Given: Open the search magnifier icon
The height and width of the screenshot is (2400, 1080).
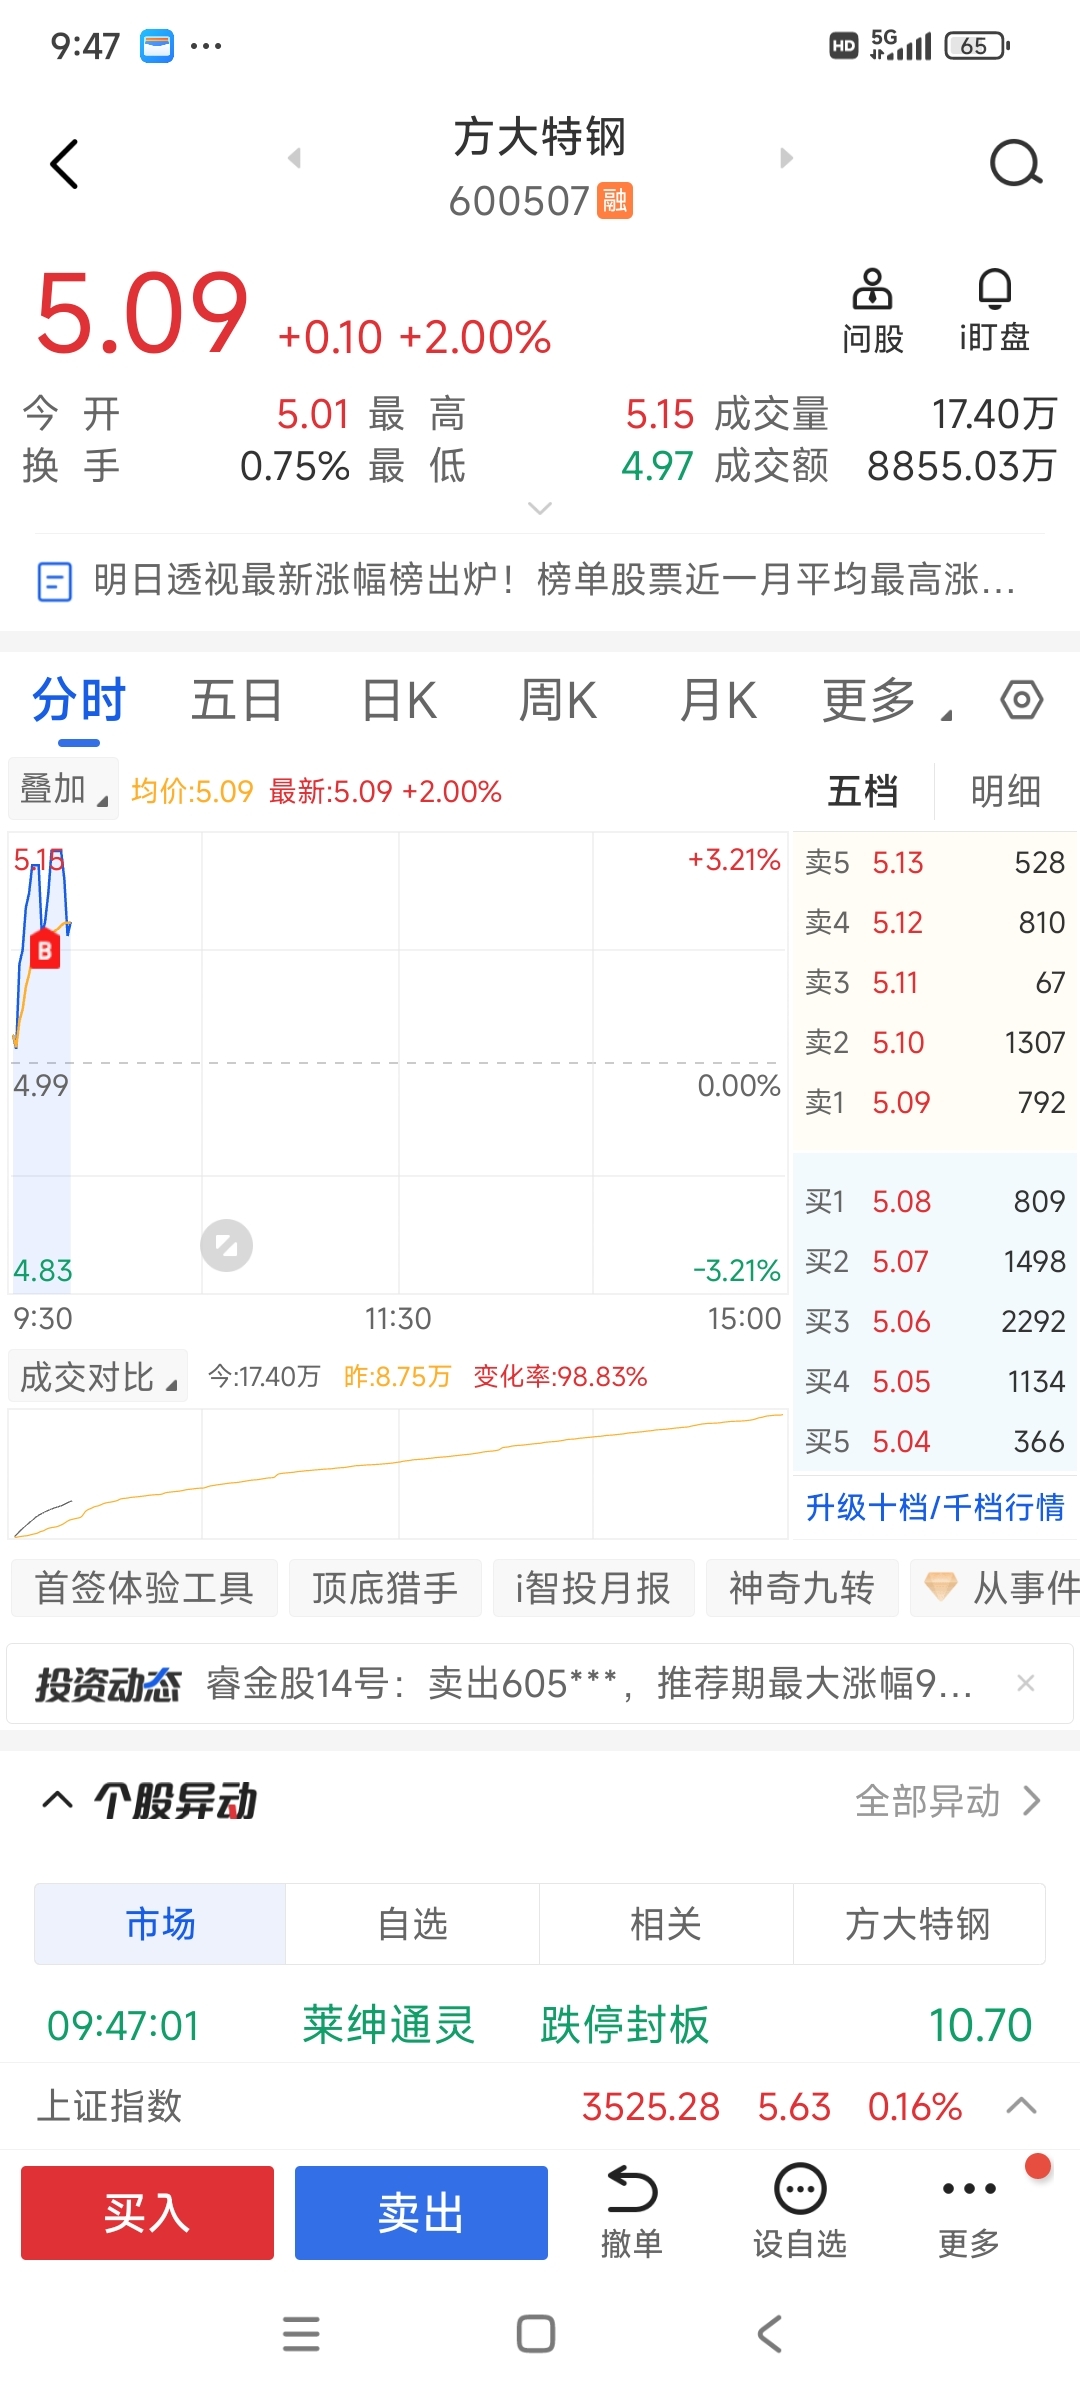Looking at the screenshot, I should point(1016,163).
